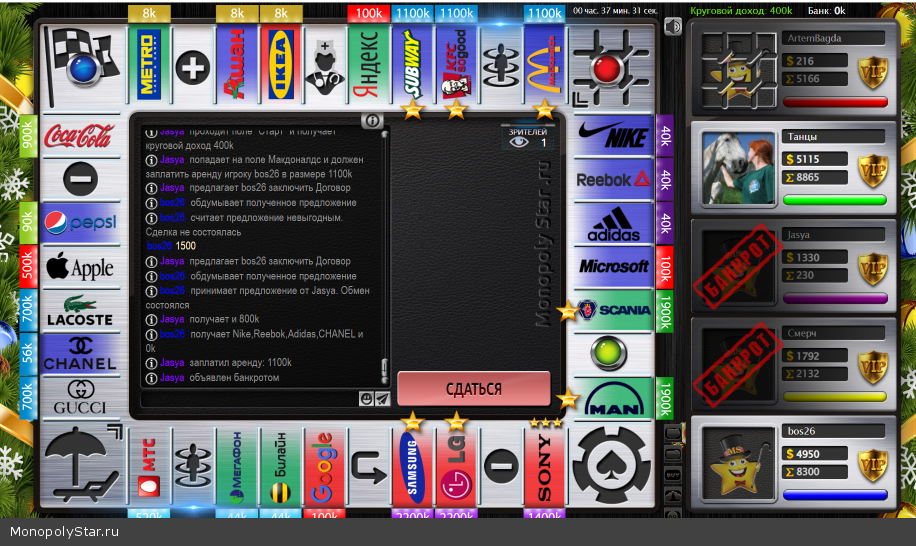916x546 pixels.
Task: Select the Мегафон property cell
Action: 237,466
